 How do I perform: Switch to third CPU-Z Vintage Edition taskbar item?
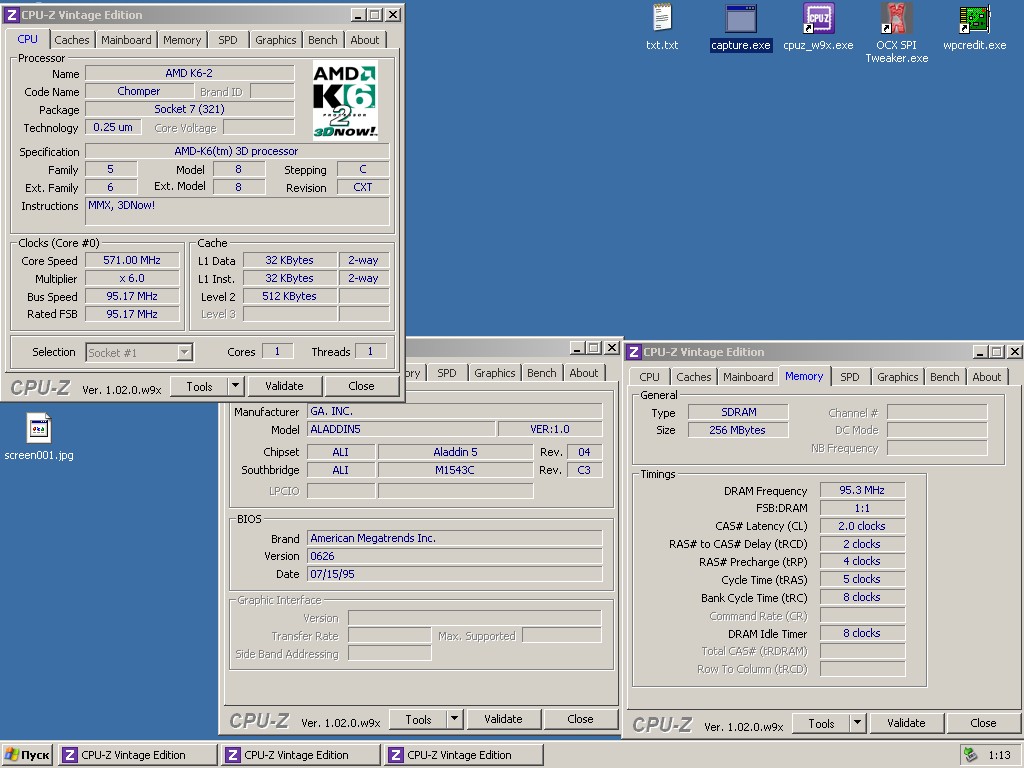[464, 755]
